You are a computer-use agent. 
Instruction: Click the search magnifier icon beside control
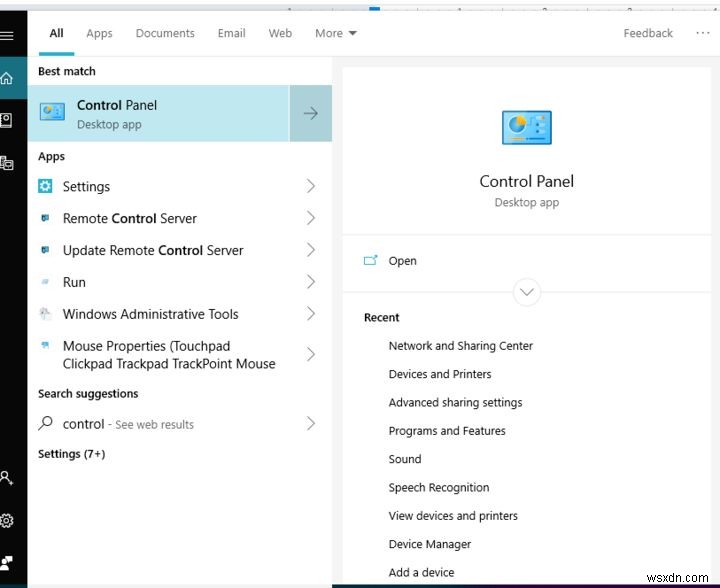click(45, 423)
